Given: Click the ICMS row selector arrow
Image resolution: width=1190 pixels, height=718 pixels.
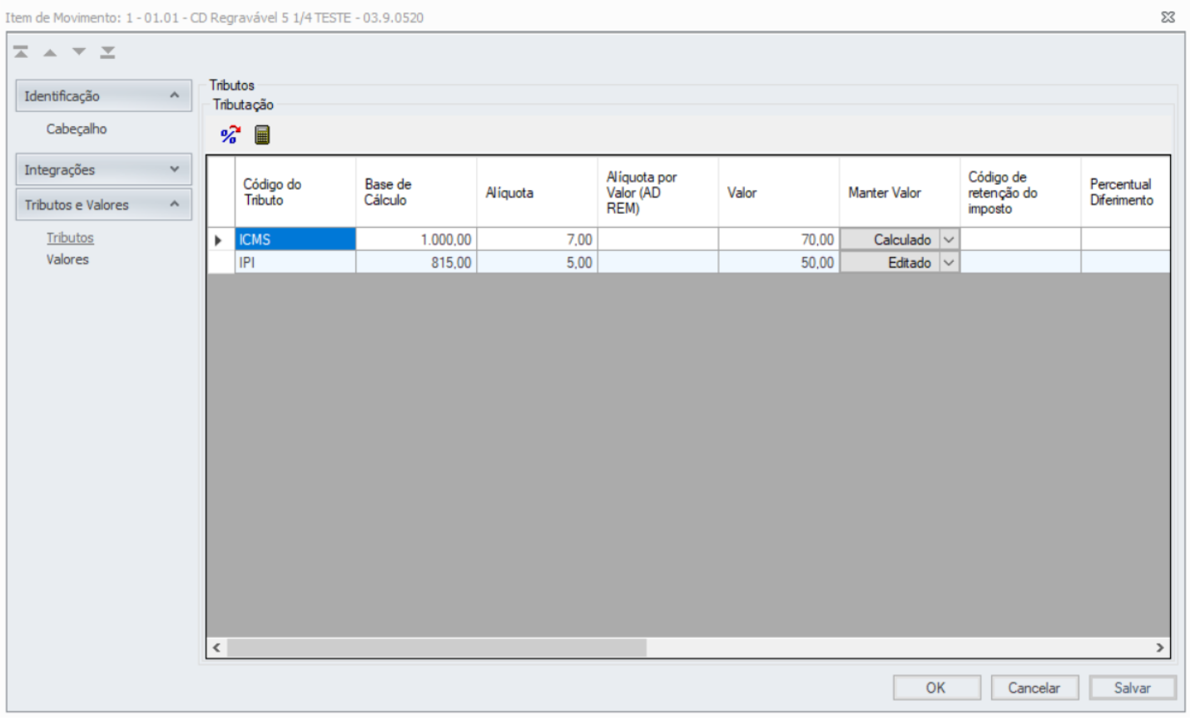Looking at the screenshot, I should pyautogui.click(x=220, y=240).
